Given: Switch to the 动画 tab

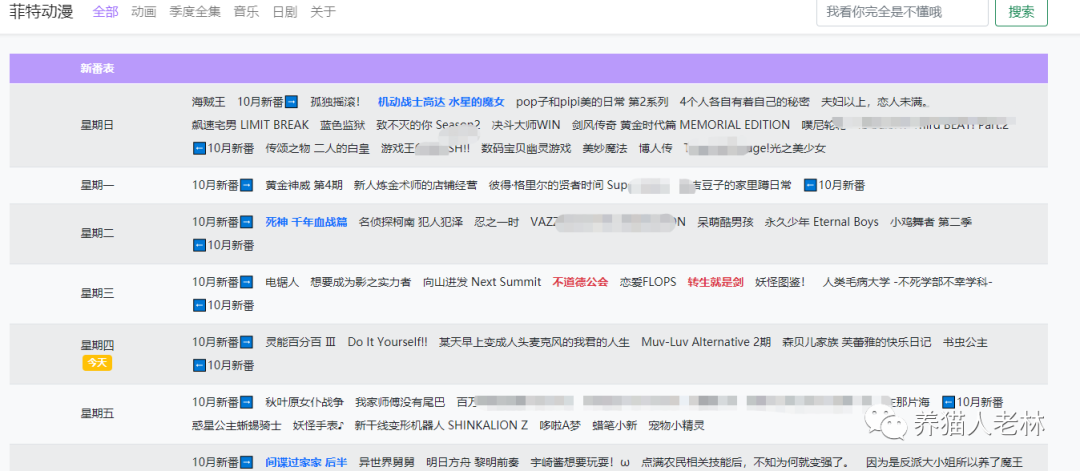Looking at the screenshot, I should 144,12.
